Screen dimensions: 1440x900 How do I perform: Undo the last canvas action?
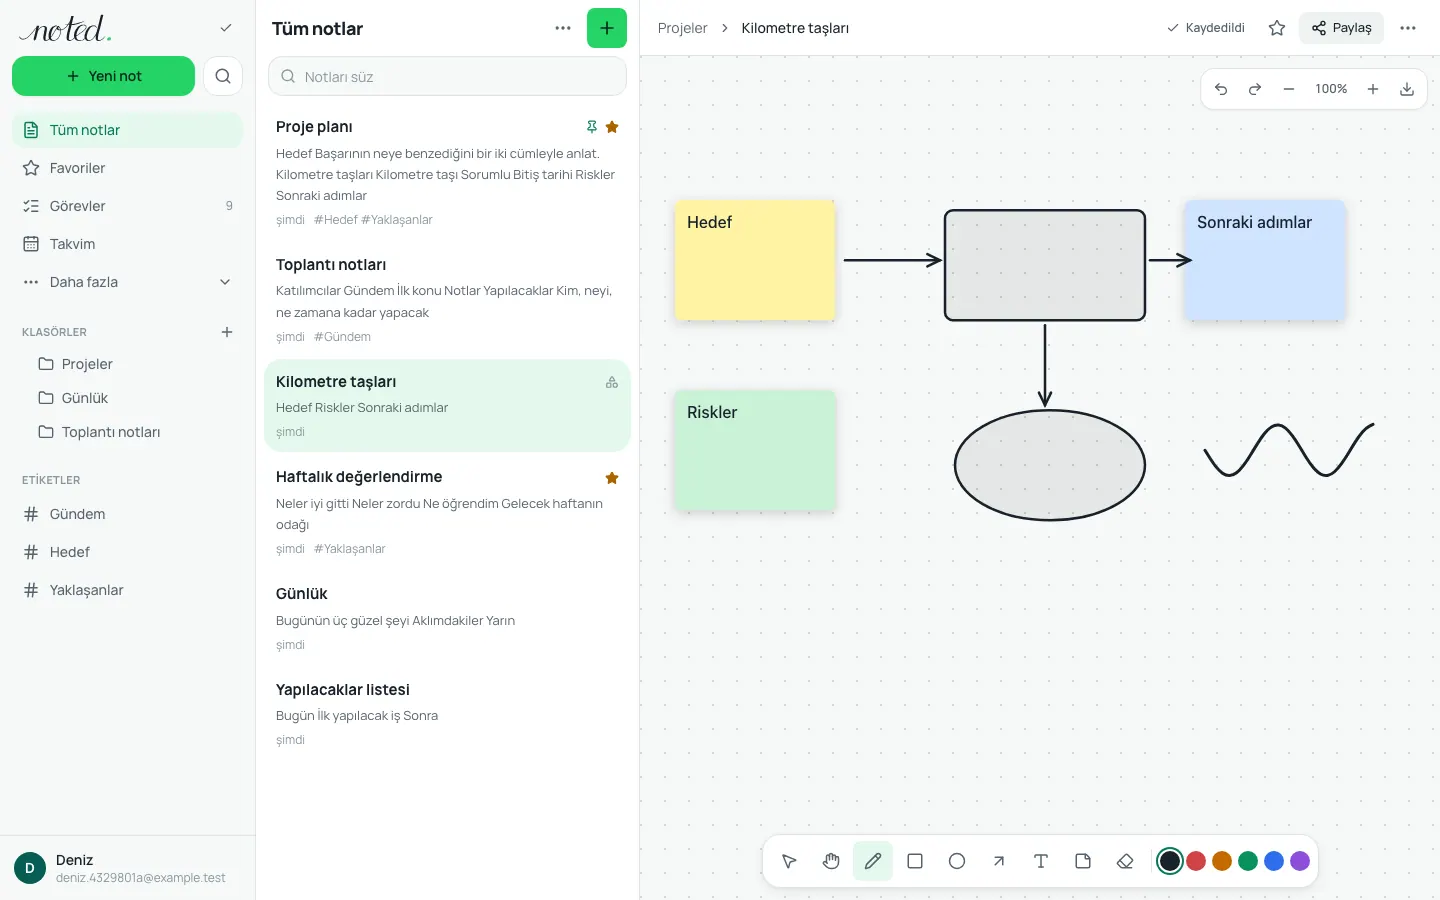1221,89
